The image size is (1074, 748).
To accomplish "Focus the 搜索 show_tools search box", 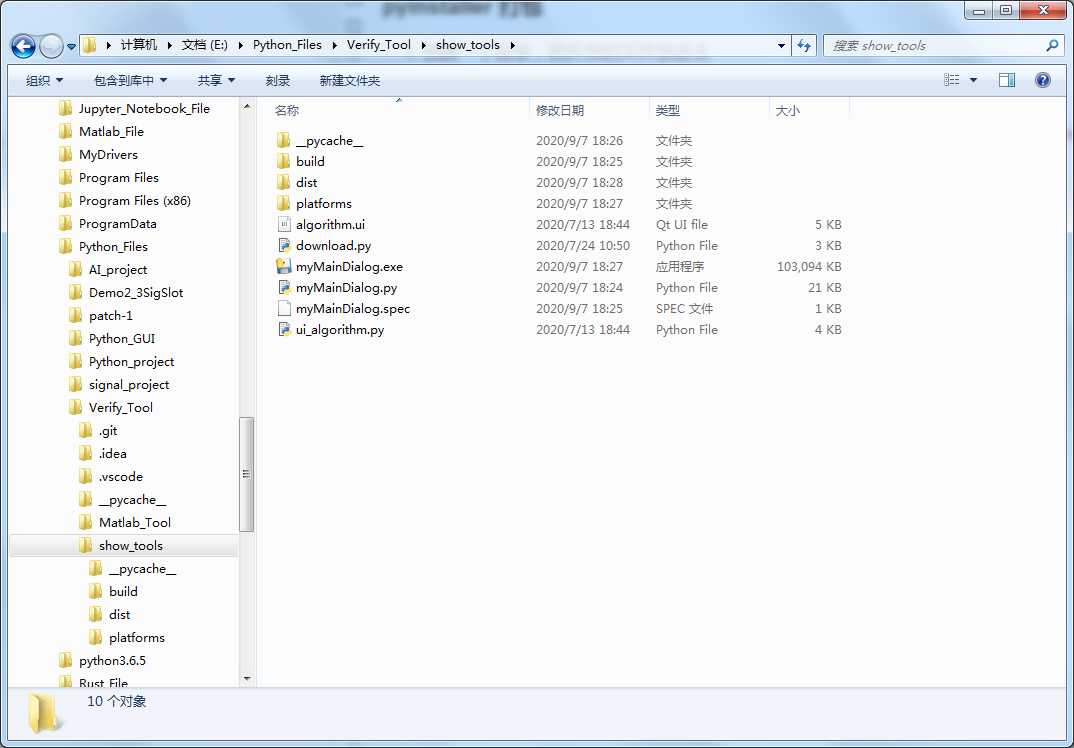I will [x=944, y=46].
